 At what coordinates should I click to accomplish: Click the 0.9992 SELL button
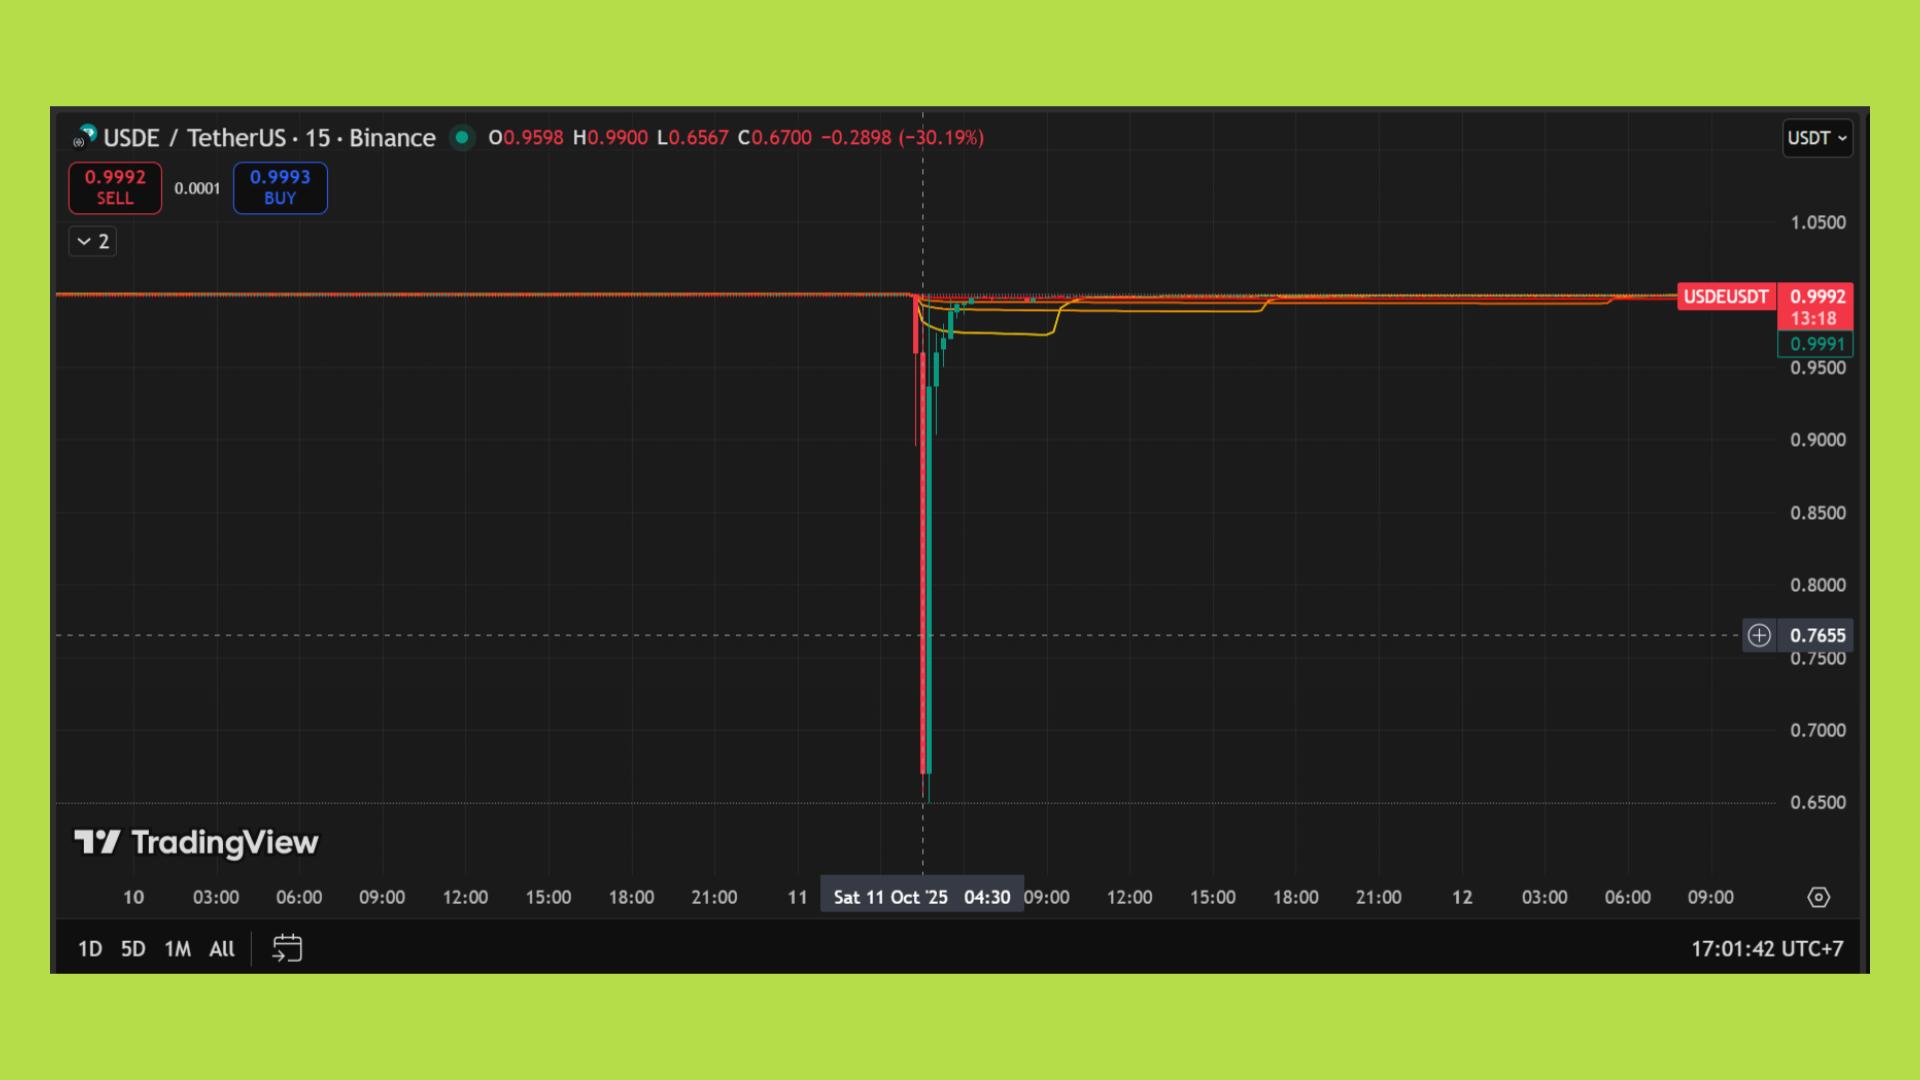(x=115, y=187)
